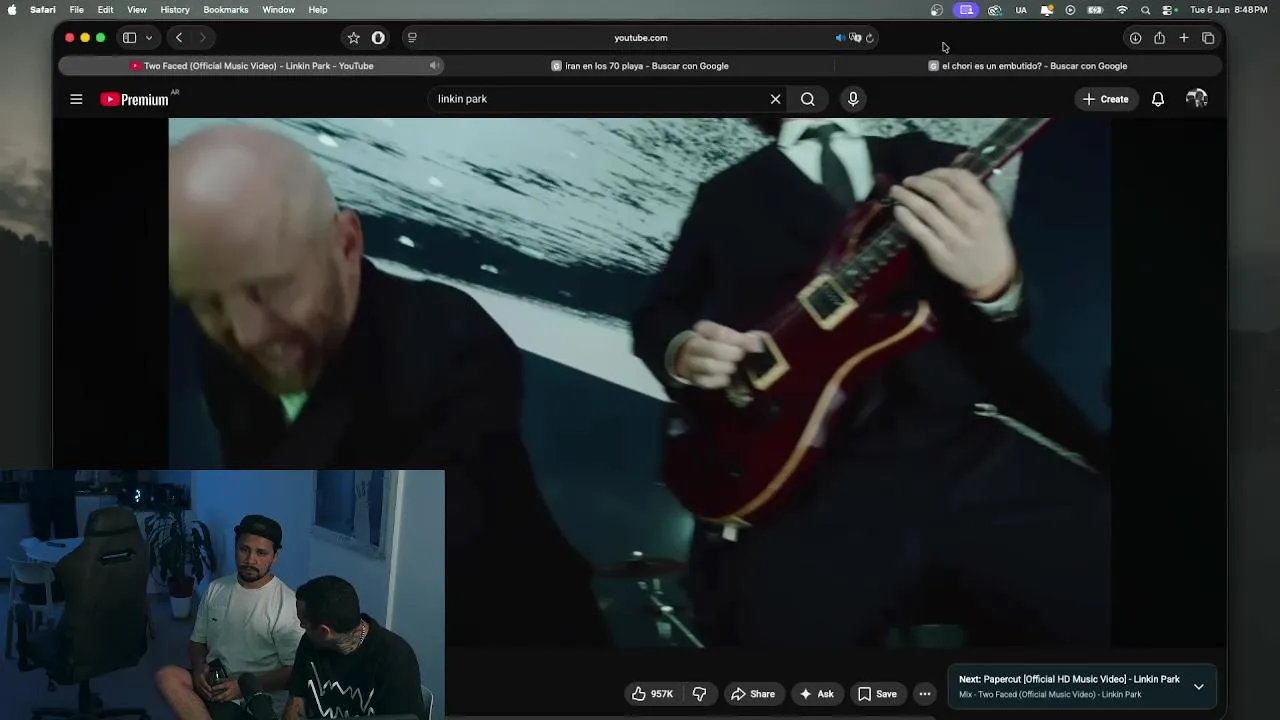Image resolution: width=1280 pixels, height=720 pixels.
Task: Switch to el chori es un embutido tab
Action: 1028,66
